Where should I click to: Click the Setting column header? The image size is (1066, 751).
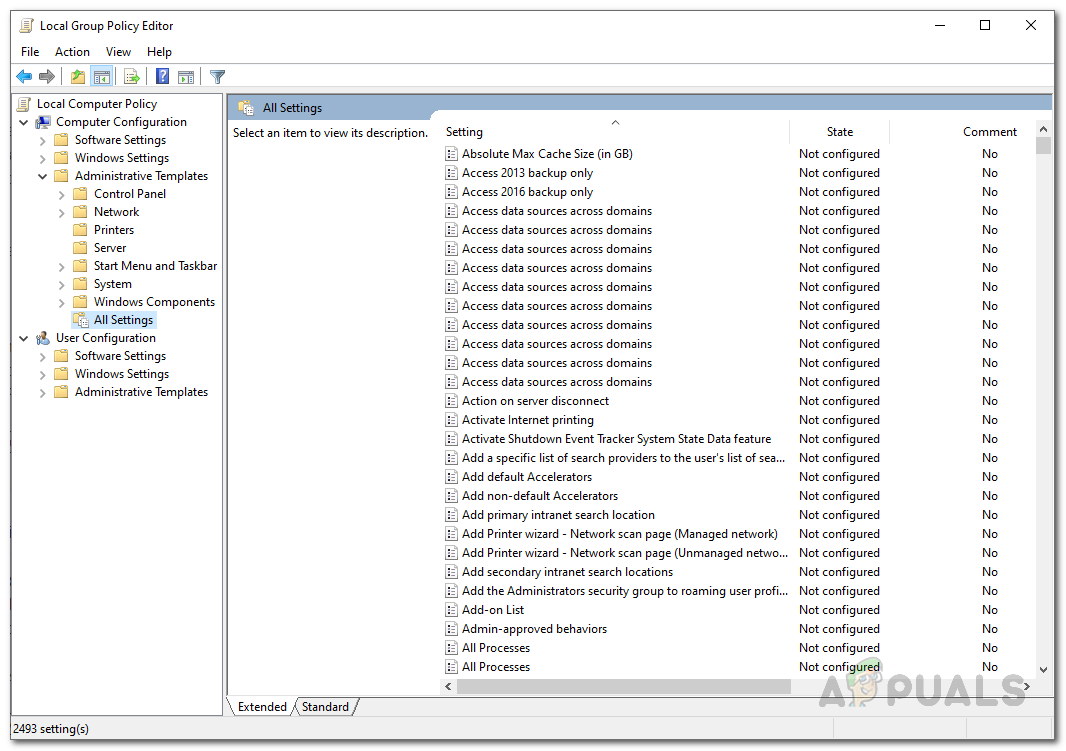click(x=614, y=132)
